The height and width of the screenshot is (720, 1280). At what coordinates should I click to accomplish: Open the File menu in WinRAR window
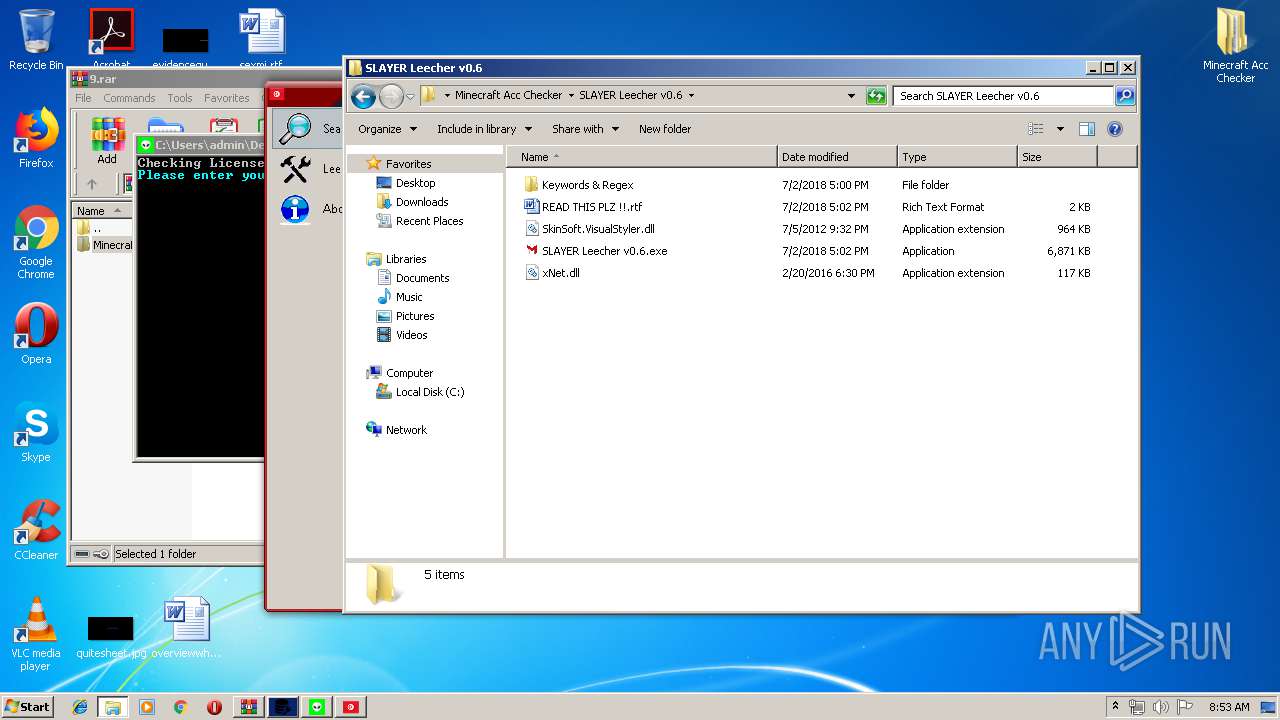coord(83,98)
